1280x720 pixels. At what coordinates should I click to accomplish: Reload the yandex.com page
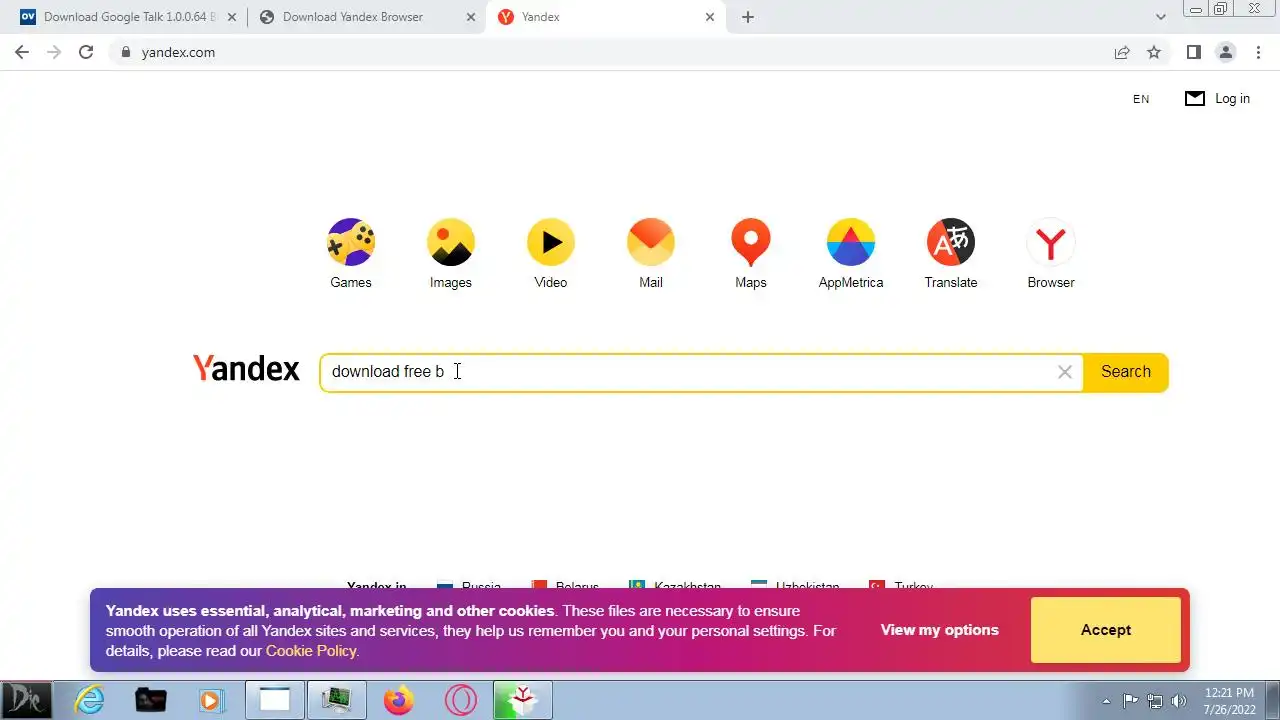(86, 52)
